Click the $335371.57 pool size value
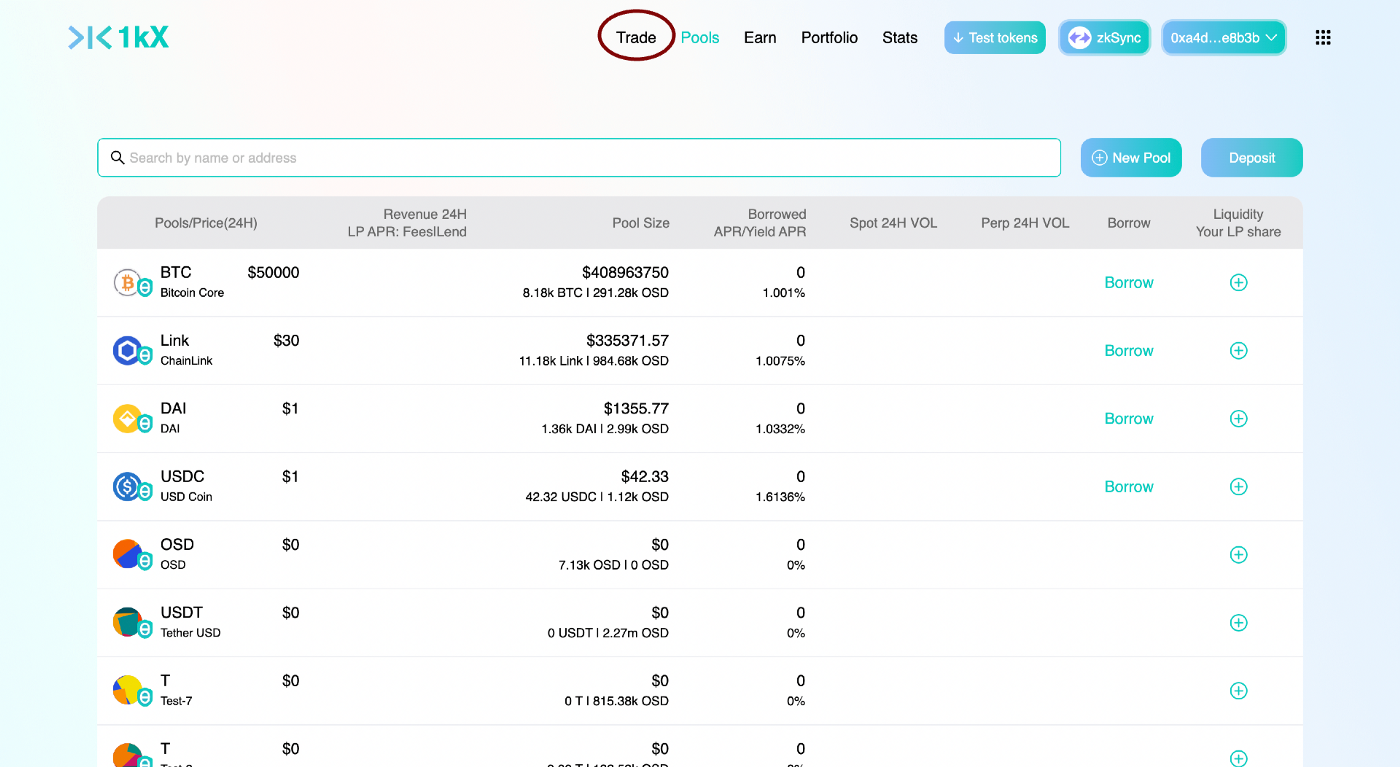This screenshot has height=767, width=1400. pyautogui.click(x=627, y=341)
